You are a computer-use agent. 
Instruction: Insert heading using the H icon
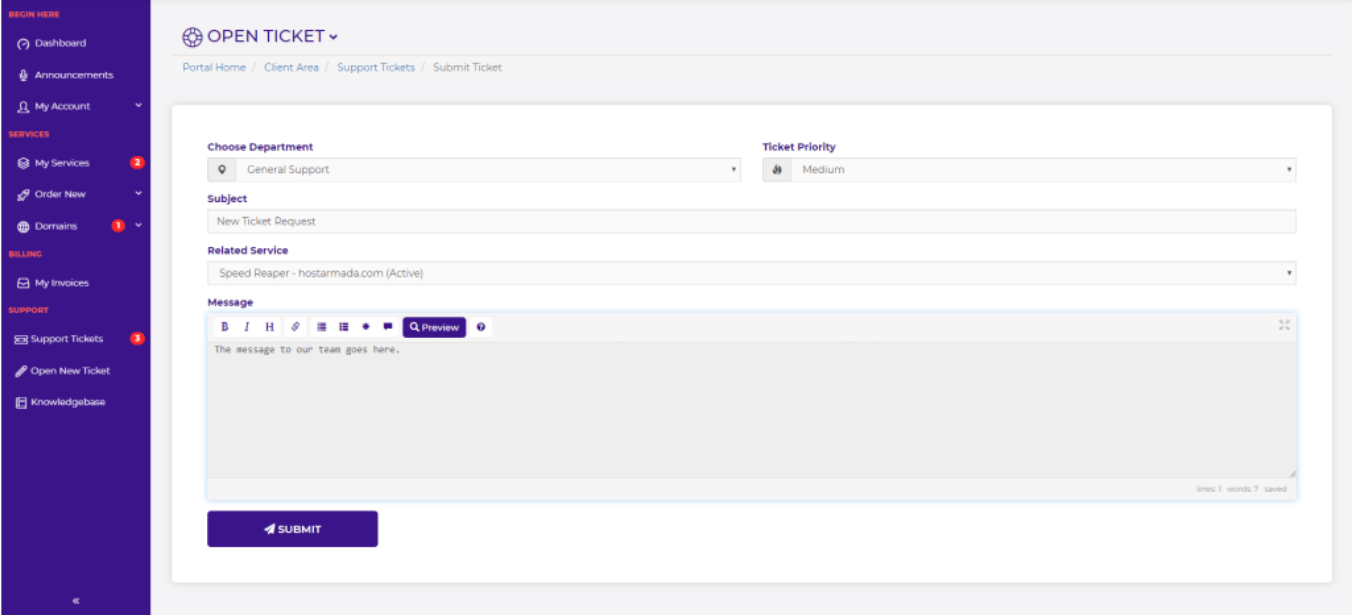pos(269,327)
